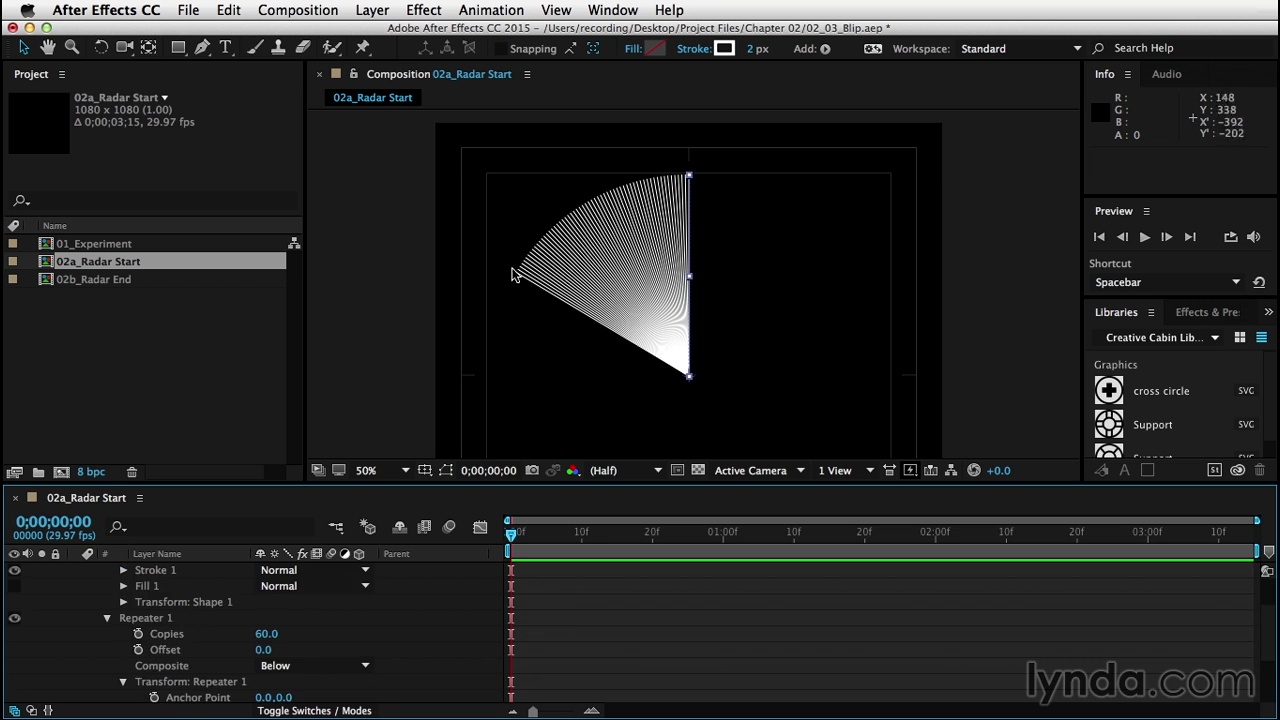The width and height of the screenshot is (1280, 720).
Task: Expand the Fill 1 property group
Action: pos(124,586)
